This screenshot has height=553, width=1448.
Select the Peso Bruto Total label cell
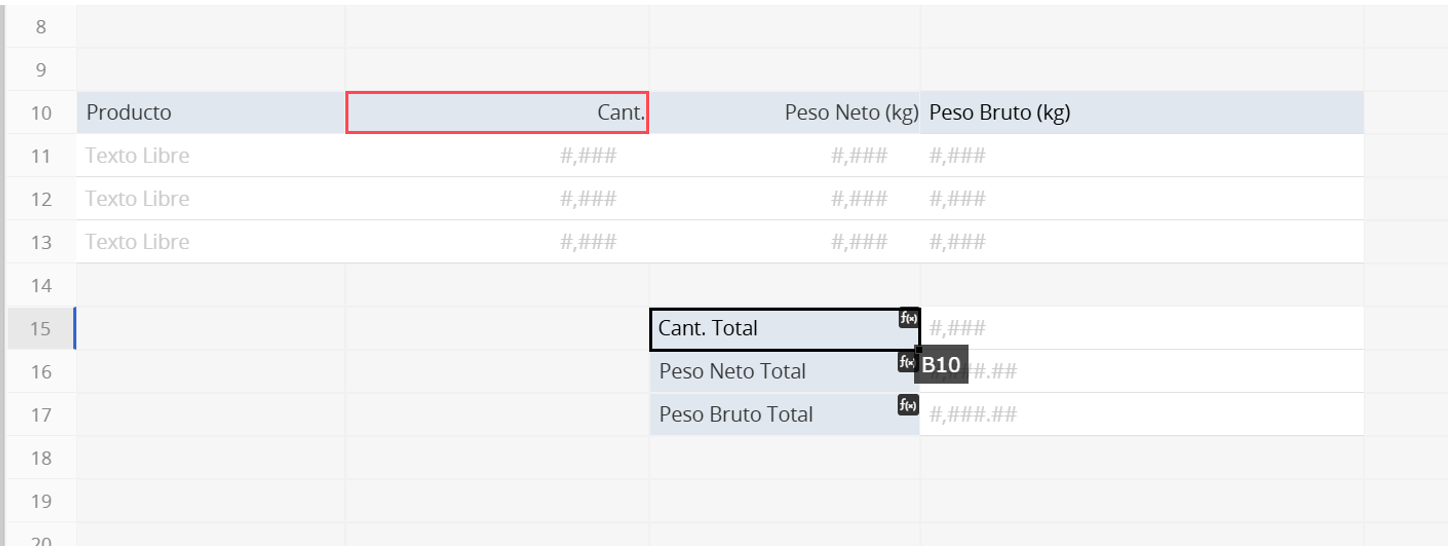point(785,414)
